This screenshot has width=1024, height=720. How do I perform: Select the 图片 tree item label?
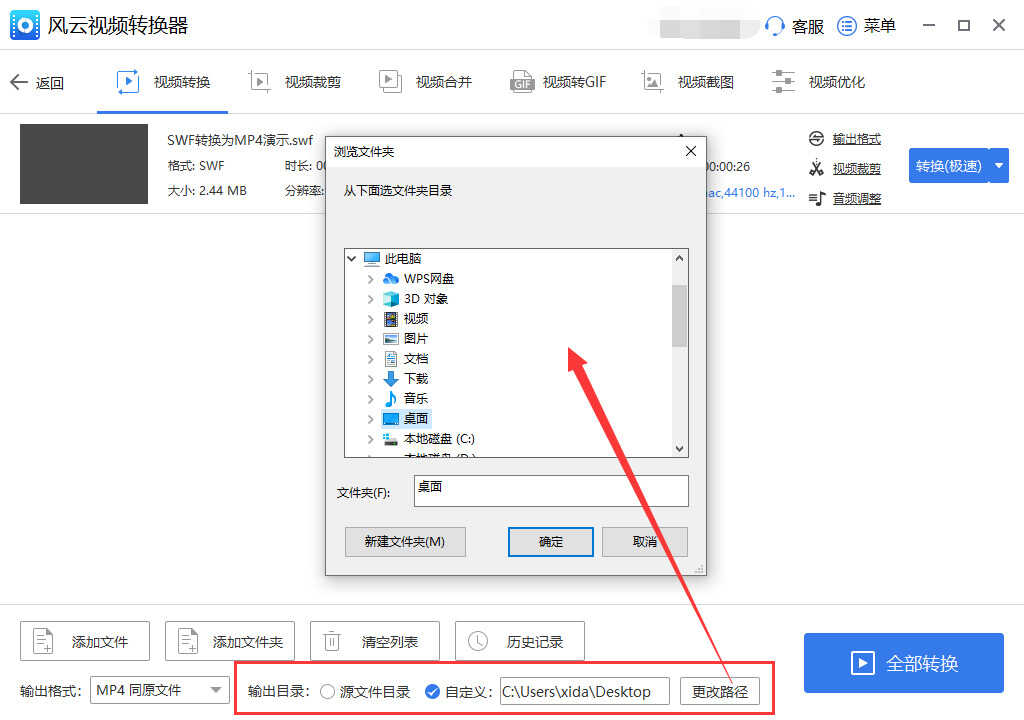[x=416, y=339]
